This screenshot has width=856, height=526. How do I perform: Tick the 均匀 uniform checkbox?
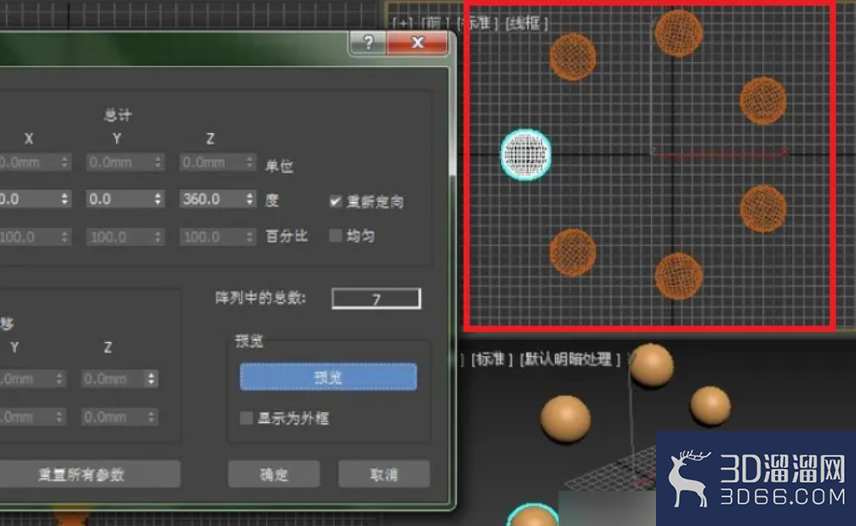click(x=335, y=236)
